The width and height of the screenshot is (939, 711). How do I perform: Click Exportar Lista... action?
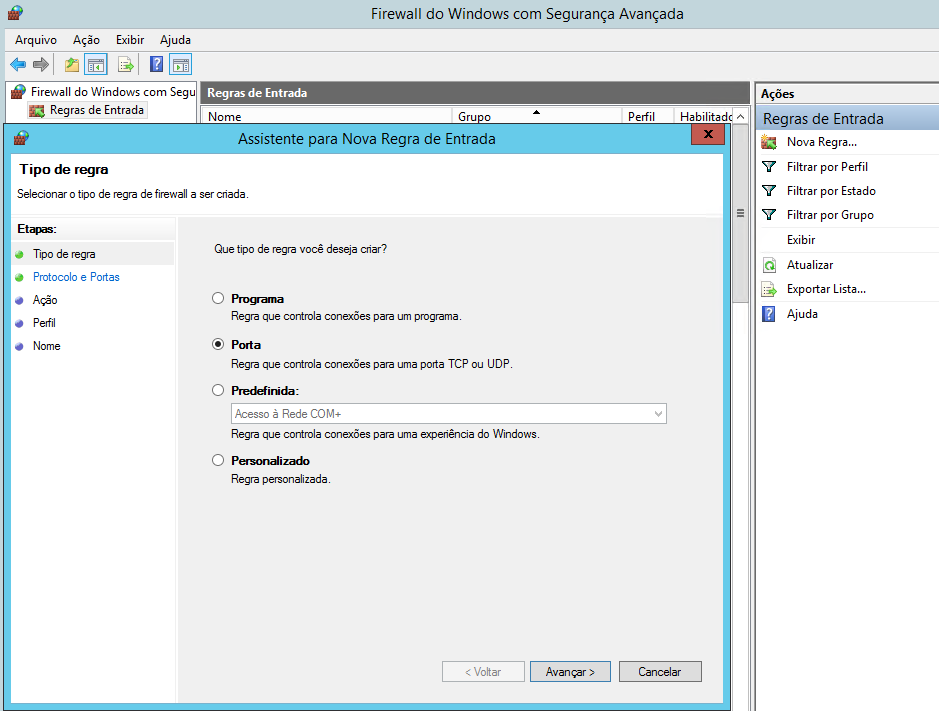pos(826,289)
